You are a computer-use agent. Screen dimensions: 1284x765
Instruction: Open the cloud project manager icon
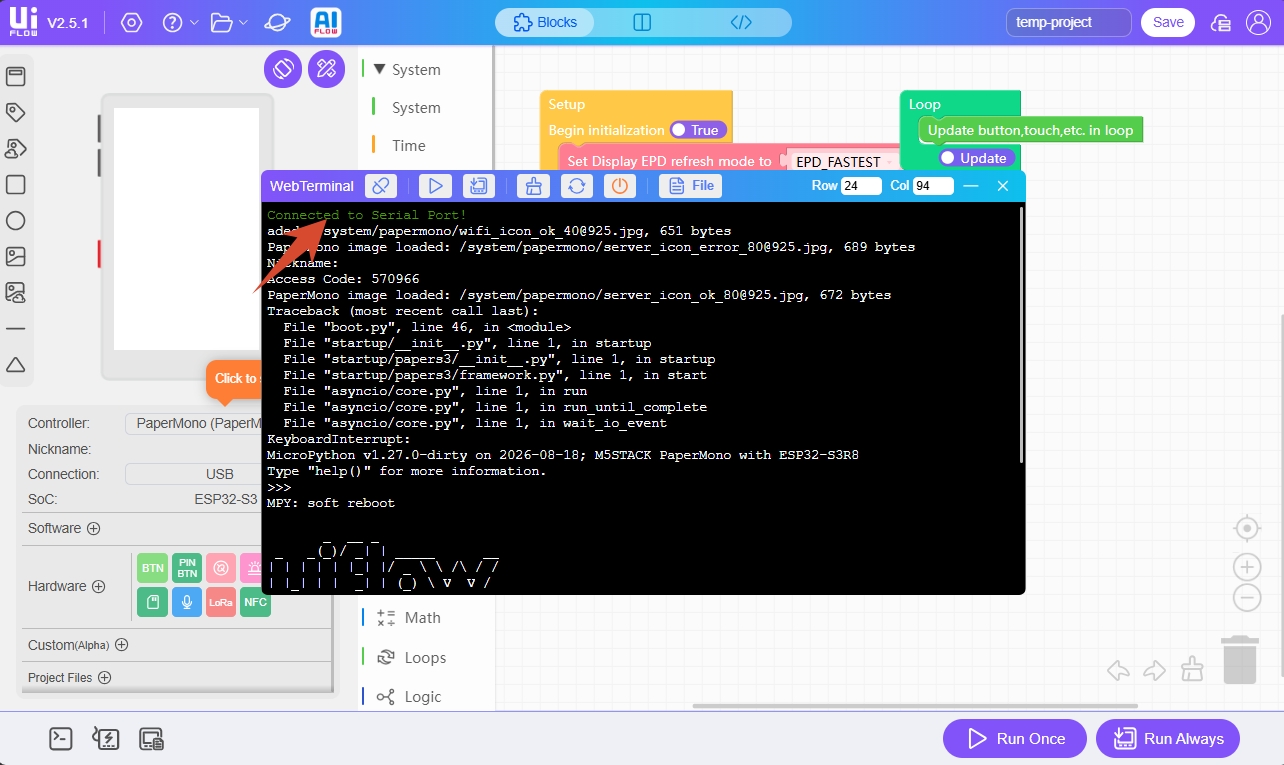coord(1221,22)
